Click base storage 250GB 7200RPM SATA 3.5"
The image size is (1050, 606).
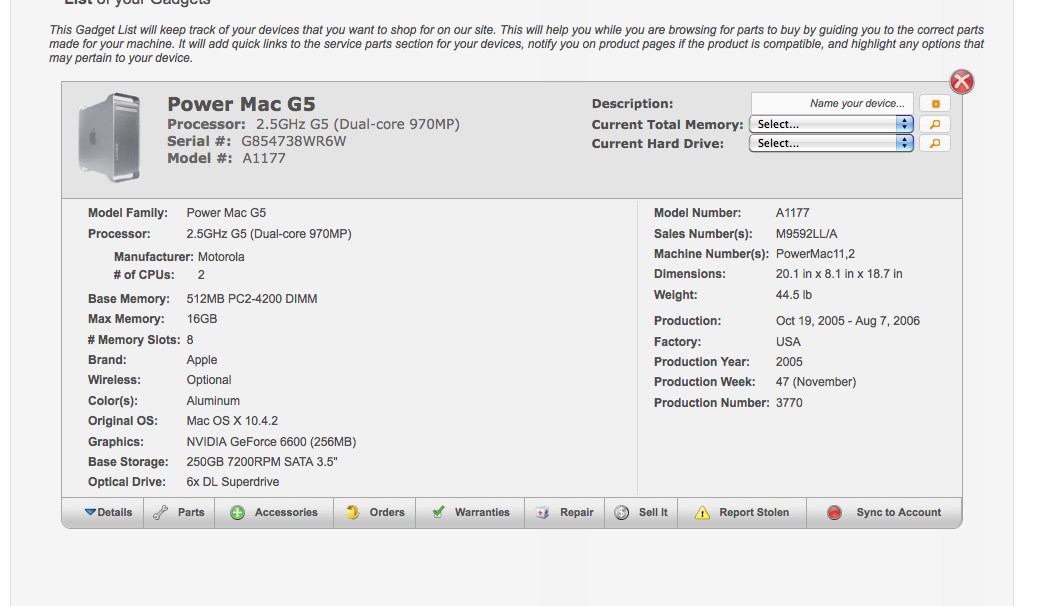click(x=262, y=462)
